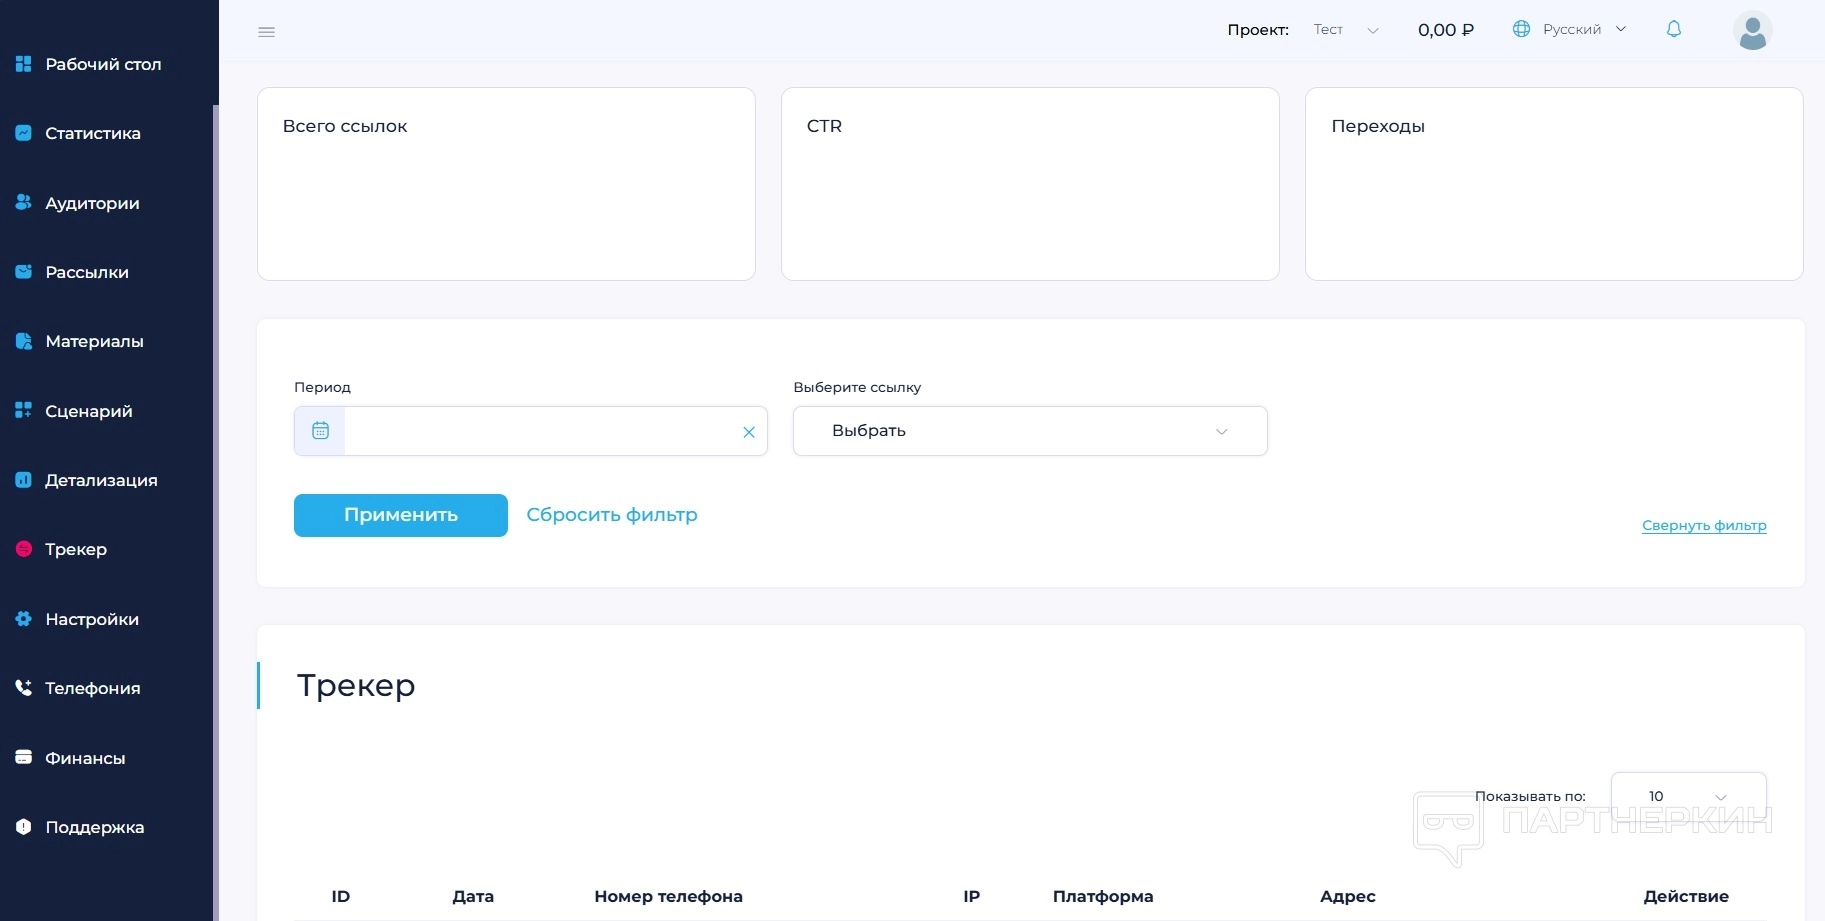1825x921 pixels.
Task: Expand the Русский language dropdown
Action: tap(1584, 29)
